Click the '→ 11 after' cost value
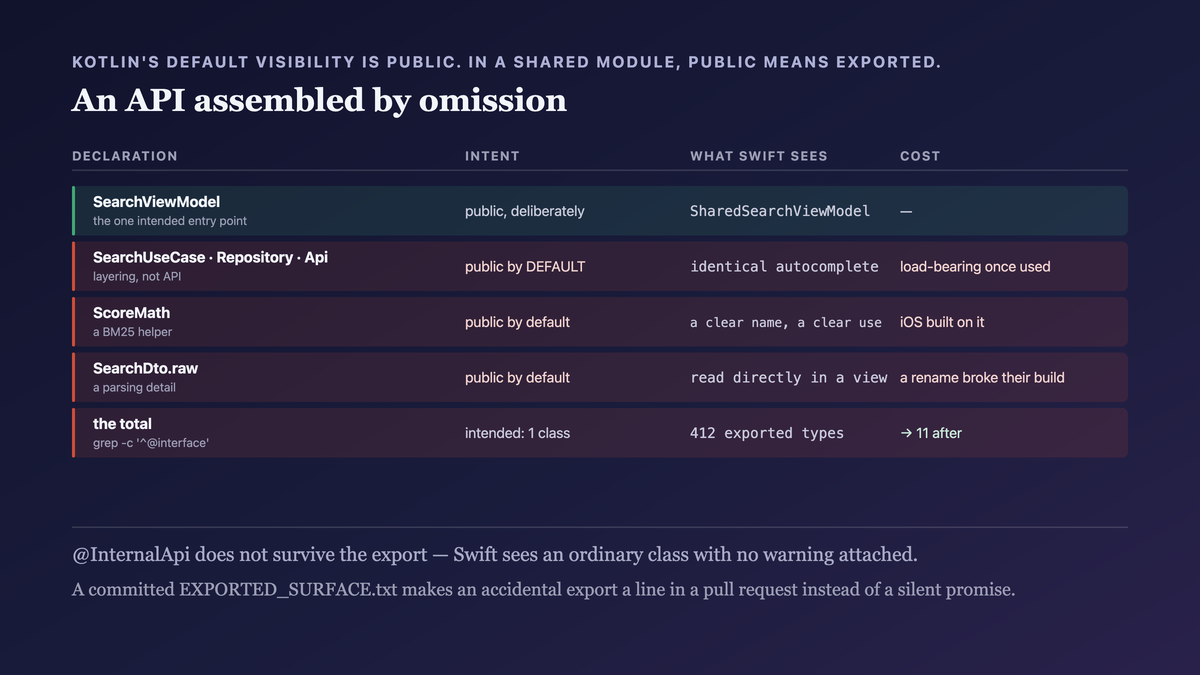Viewport: 1200px width, 675px height. (x=931, y=433)
